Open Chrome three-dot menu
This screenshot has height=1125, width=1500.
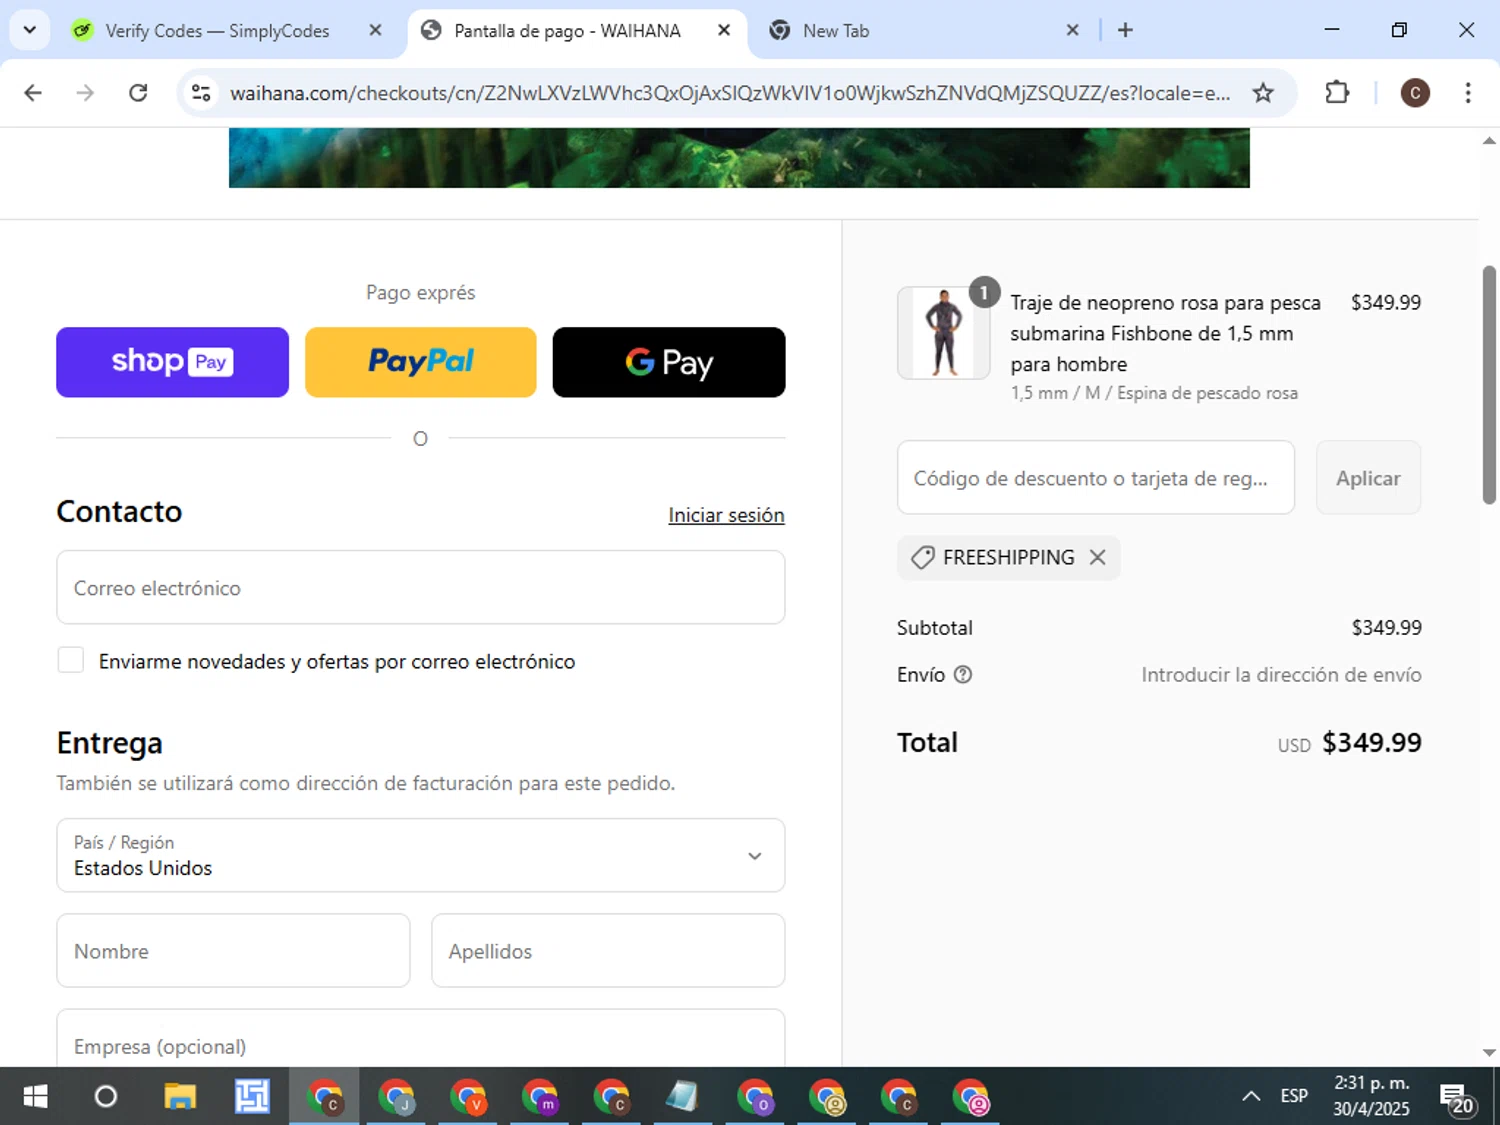click(1468, 93)
